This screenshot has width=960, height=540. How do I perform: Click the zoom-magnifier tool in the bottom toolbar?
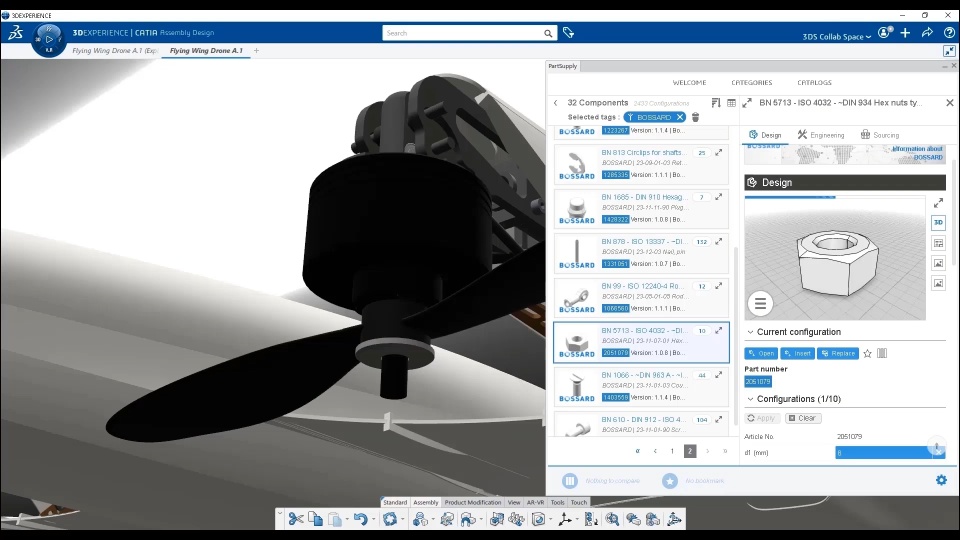612,519
